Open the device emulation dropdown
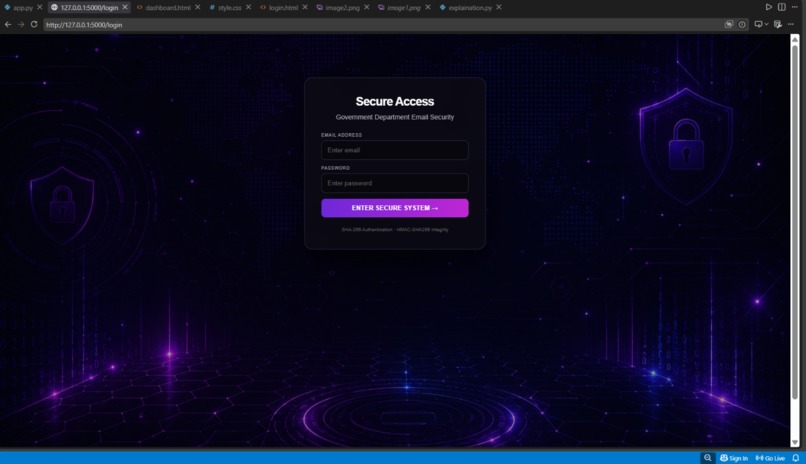The width and height of the screenshot is (806, 464). point(761,24)
